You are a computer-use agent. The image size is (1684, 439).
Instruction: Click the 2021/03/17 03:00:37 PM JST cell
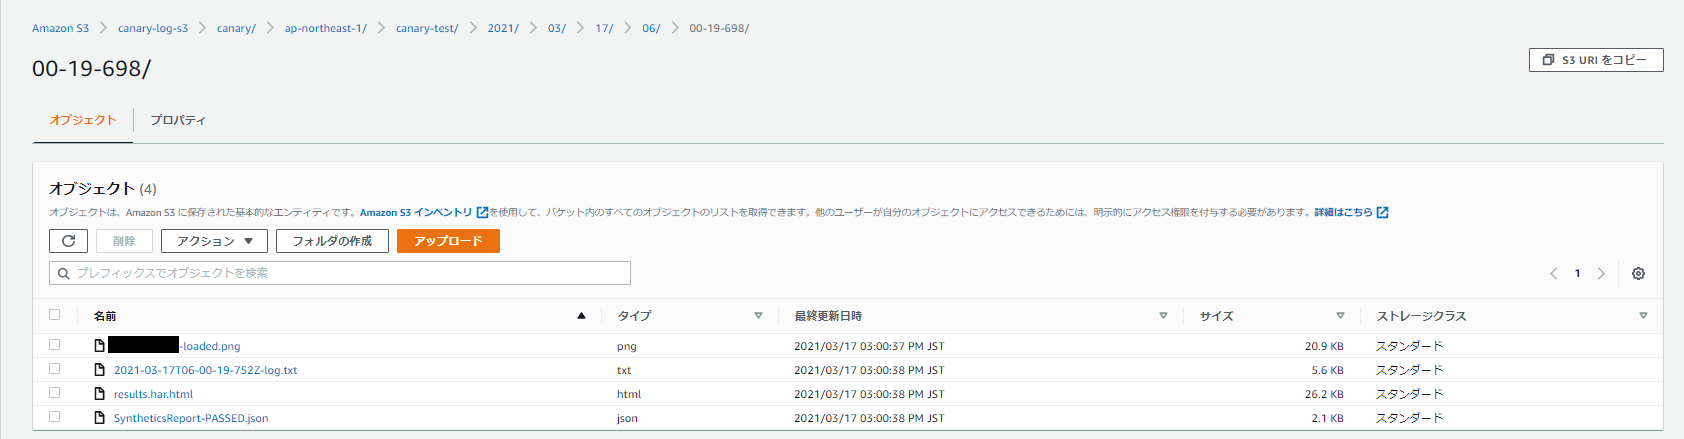[869, 346]
